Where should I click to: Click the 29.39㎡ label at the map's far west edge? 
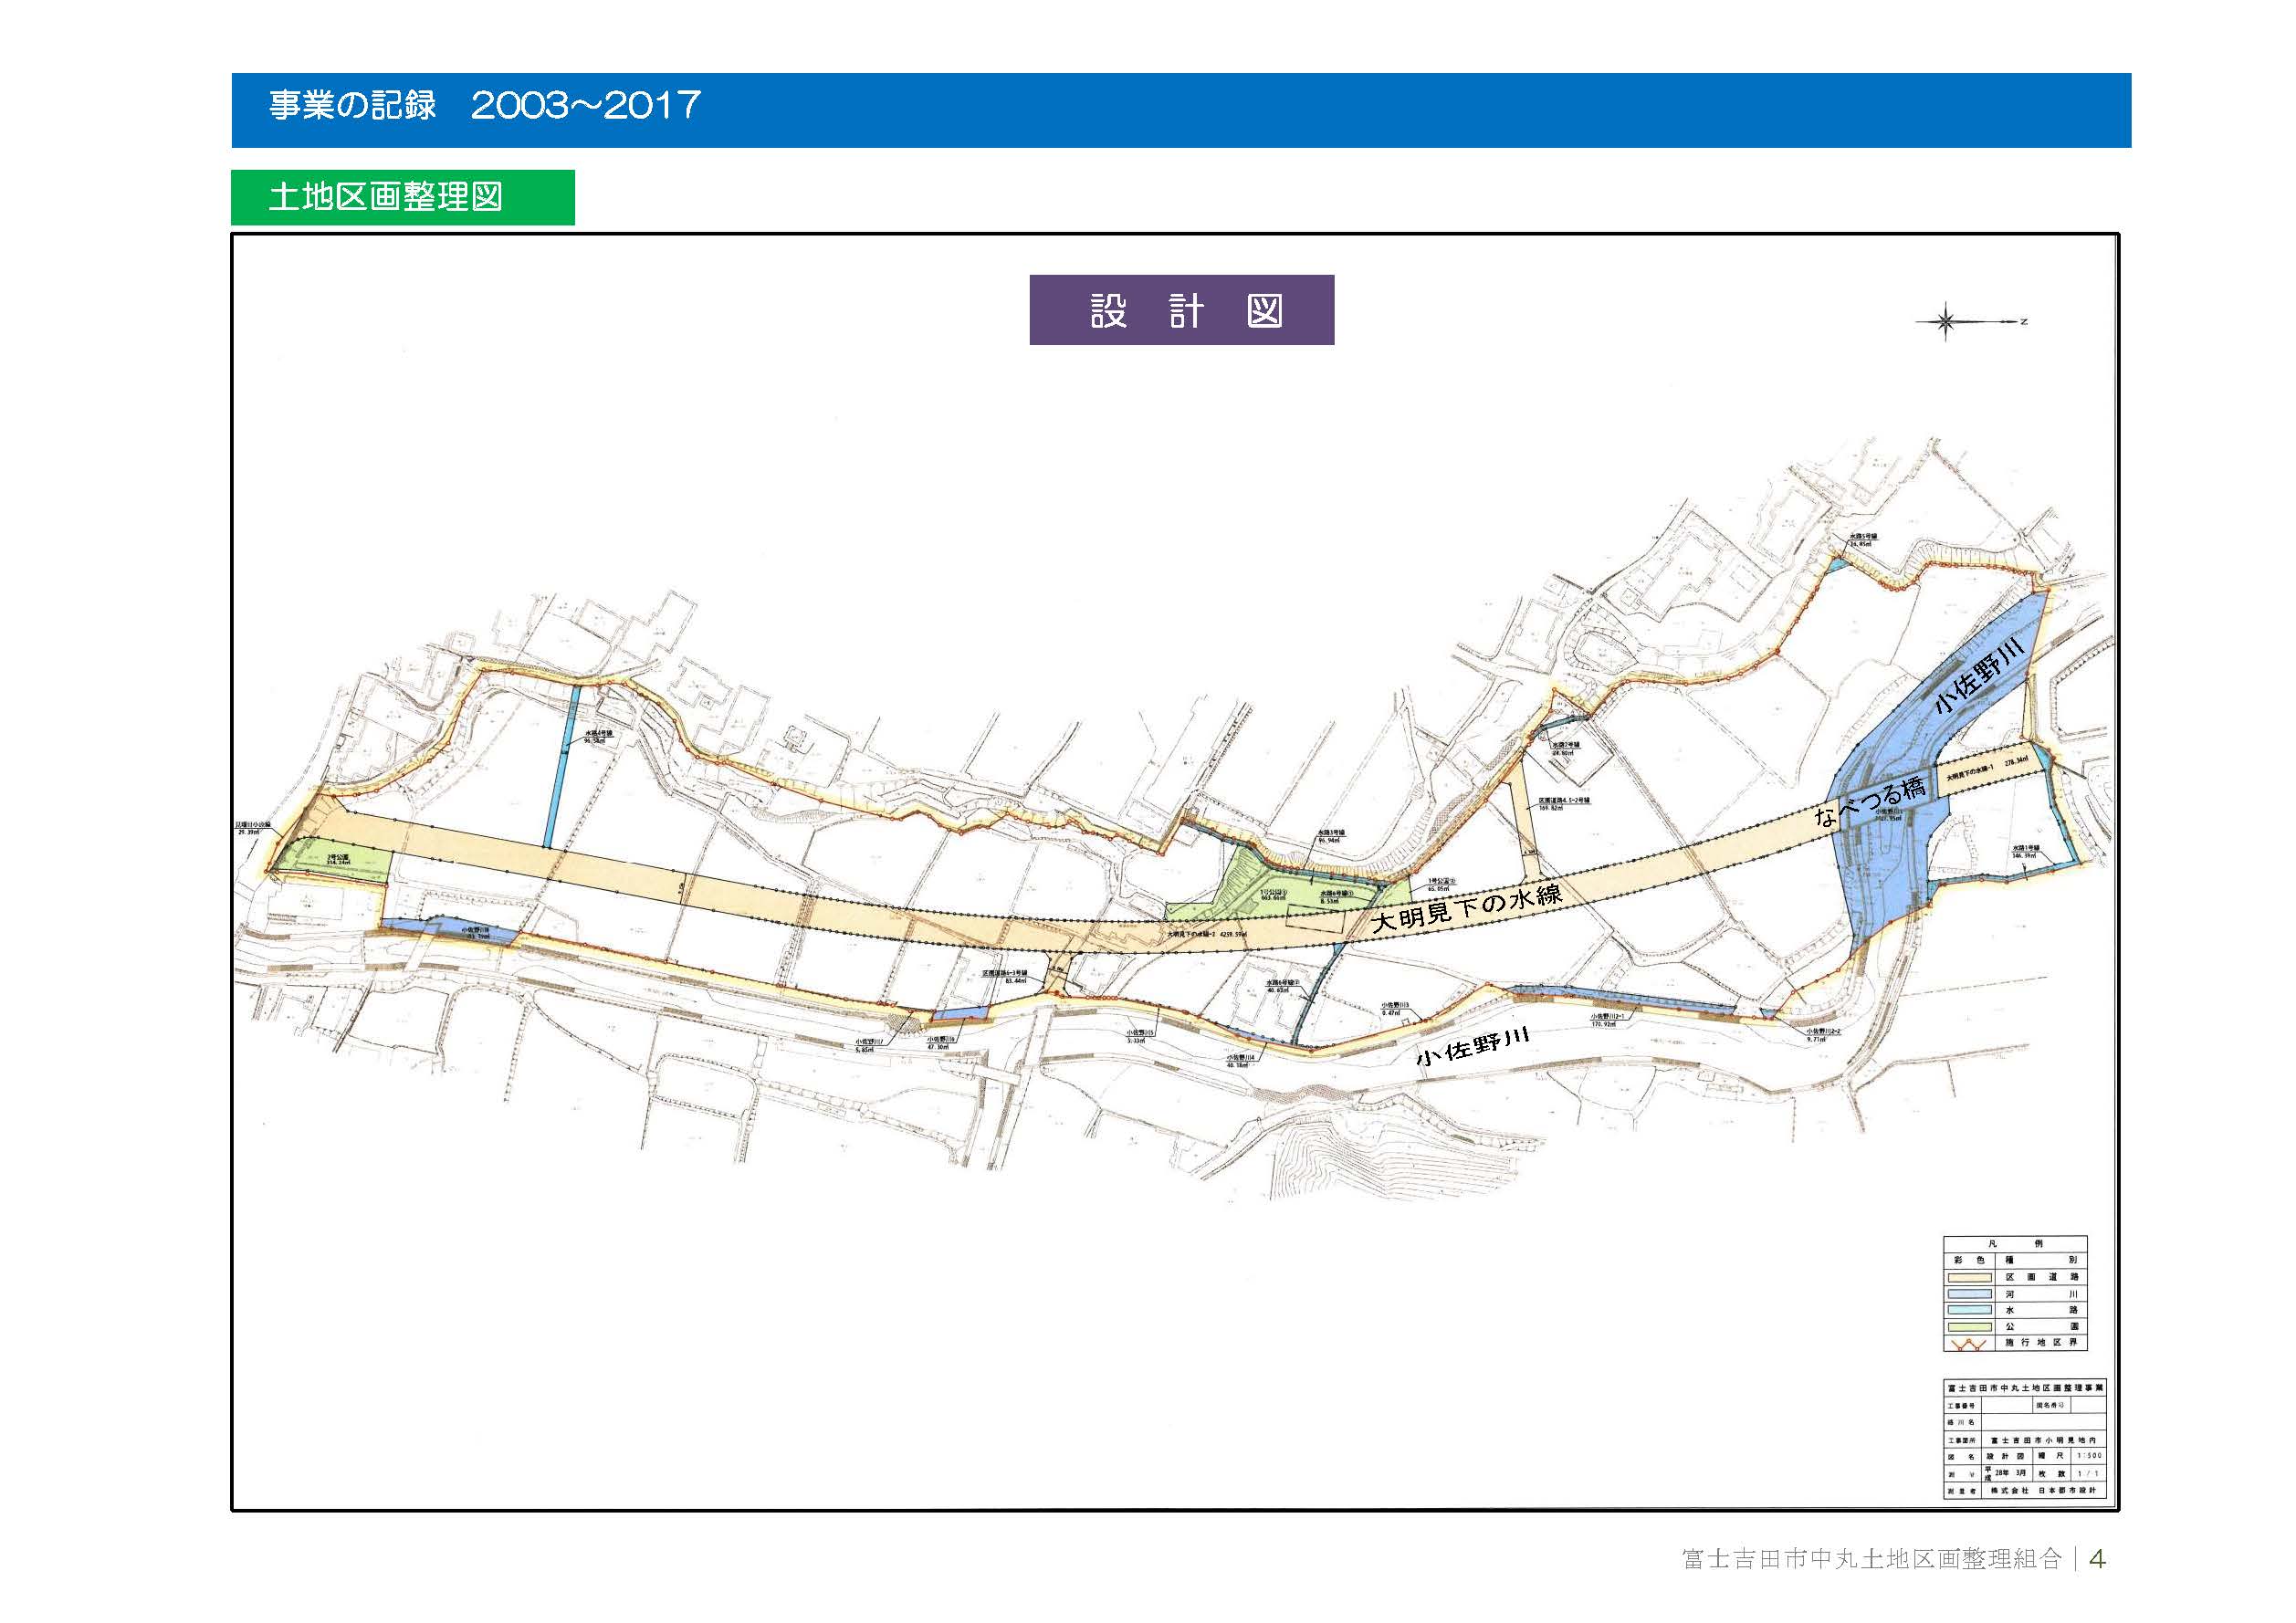point(254,829)
